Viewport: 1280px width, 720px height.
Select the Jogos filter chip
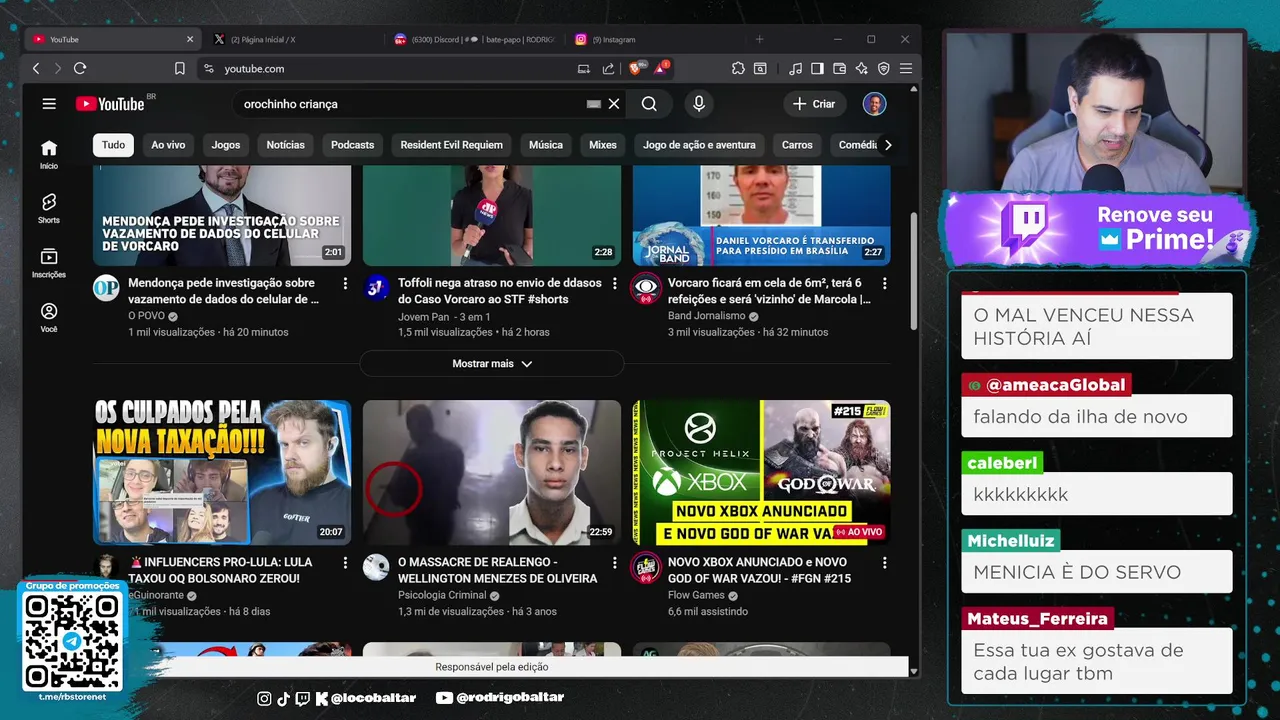226,145
